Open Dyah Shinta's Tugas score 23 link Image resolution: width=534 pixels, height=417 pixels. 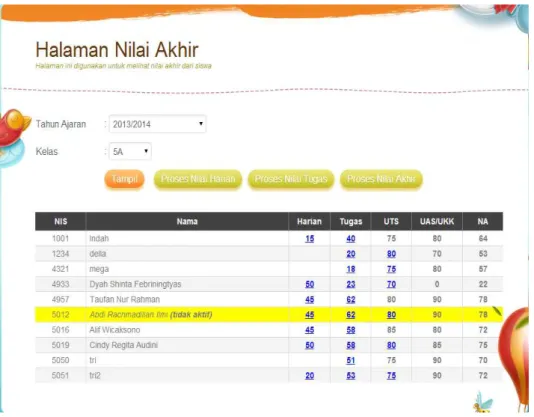pyautogui.click(x=351, y=284)
